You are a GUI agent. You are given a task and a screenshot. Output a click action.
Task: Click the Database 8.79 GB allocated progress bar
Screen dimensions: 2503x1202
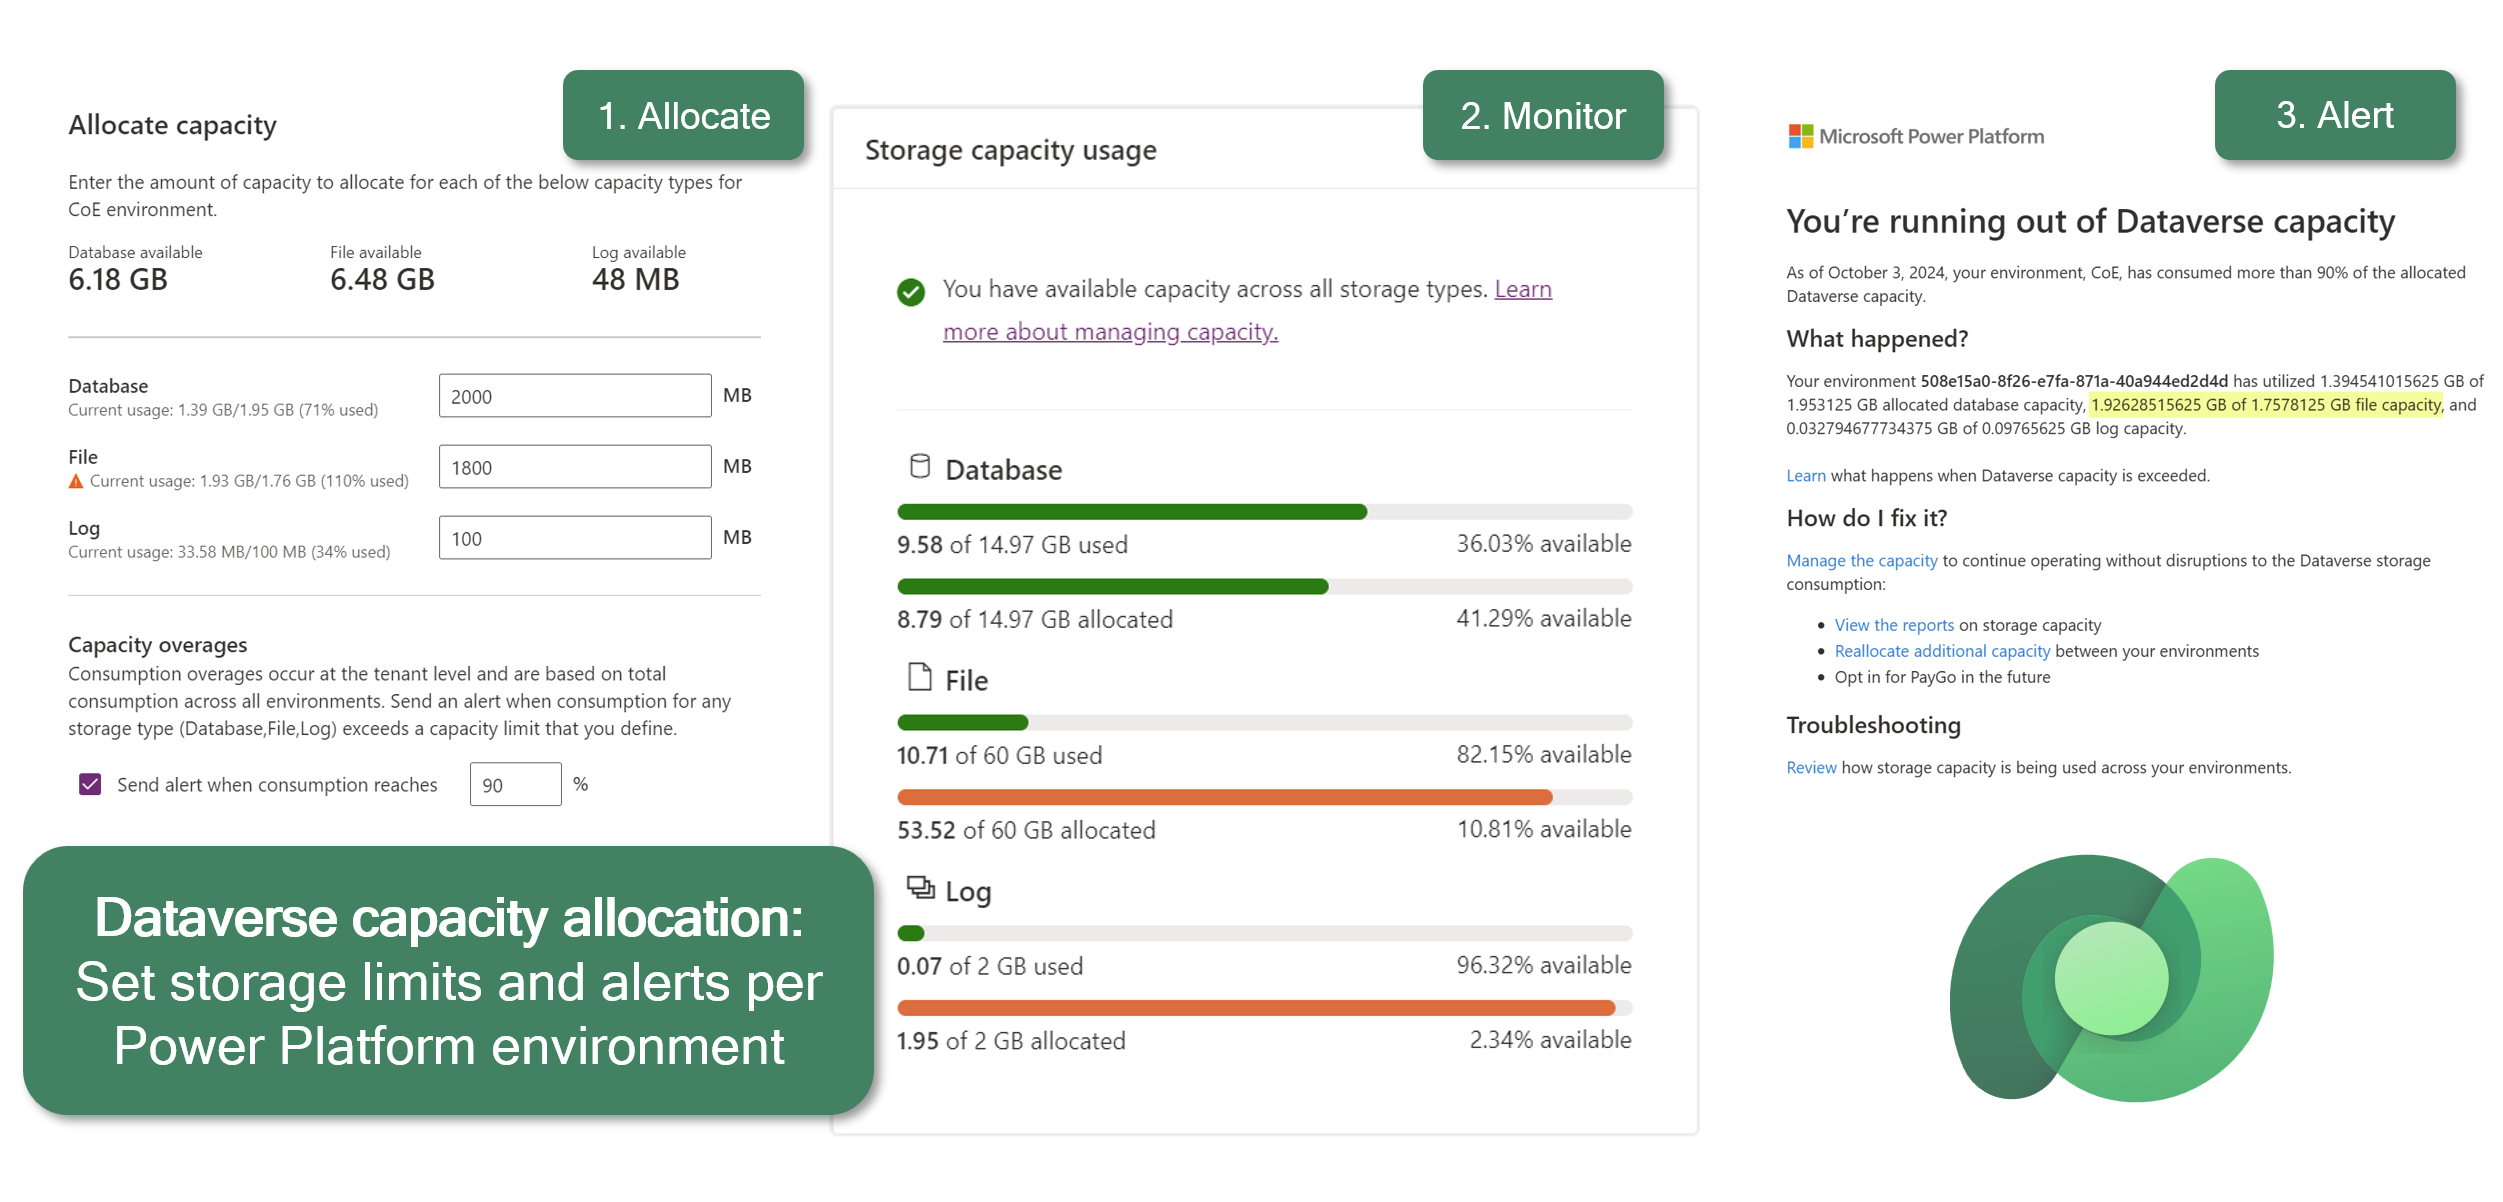[x=1264, y=587]
